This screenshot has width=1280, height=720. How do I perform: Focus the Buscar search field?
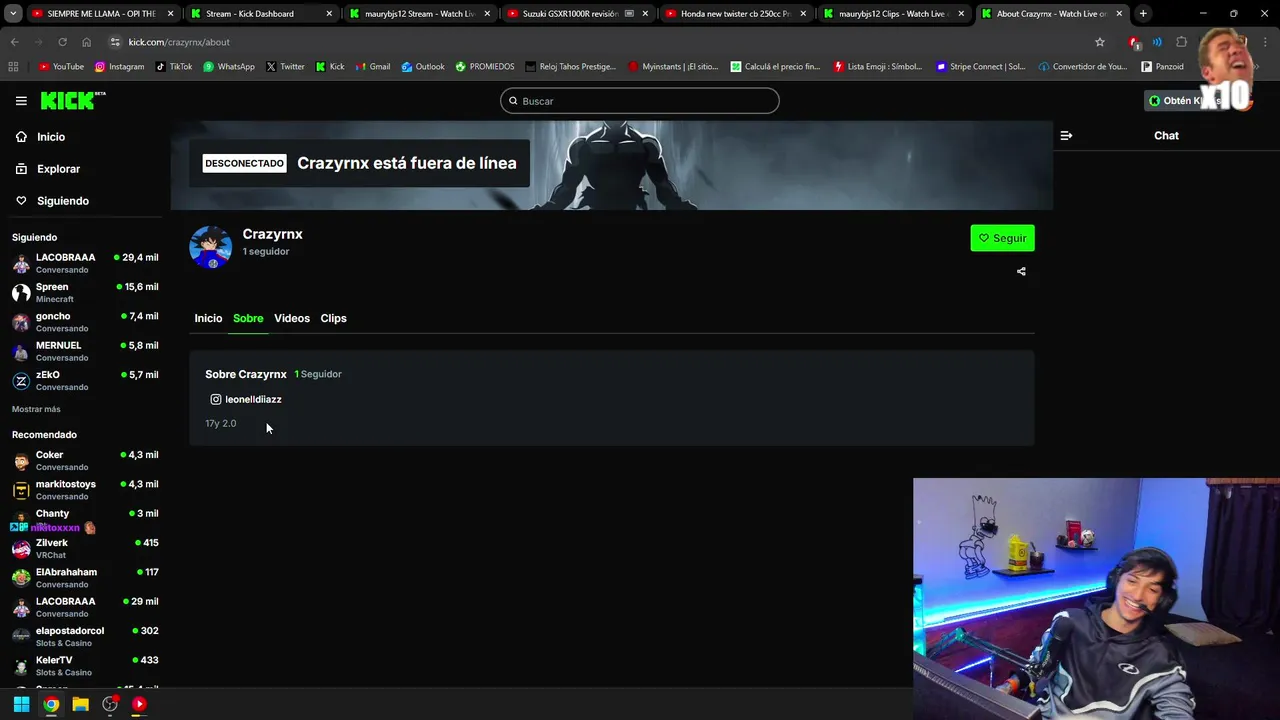tap(640, 101)
